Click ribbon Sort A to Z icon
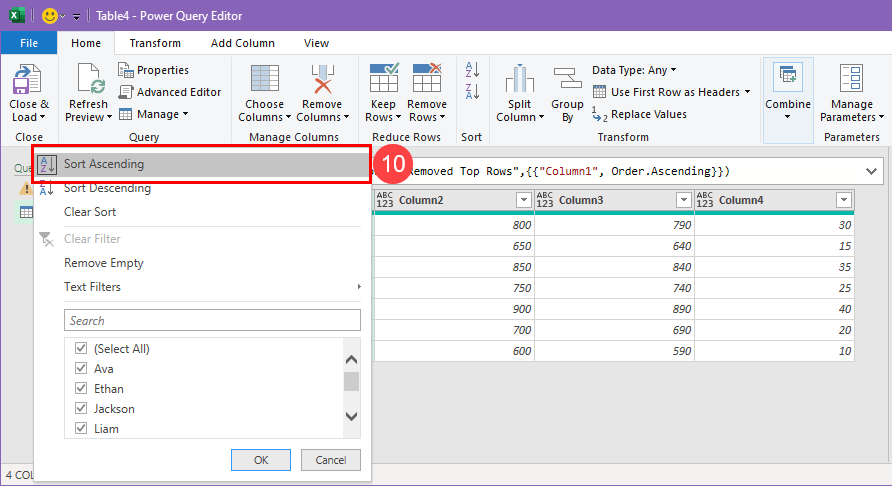892x486 pixels. click(472, 69)
